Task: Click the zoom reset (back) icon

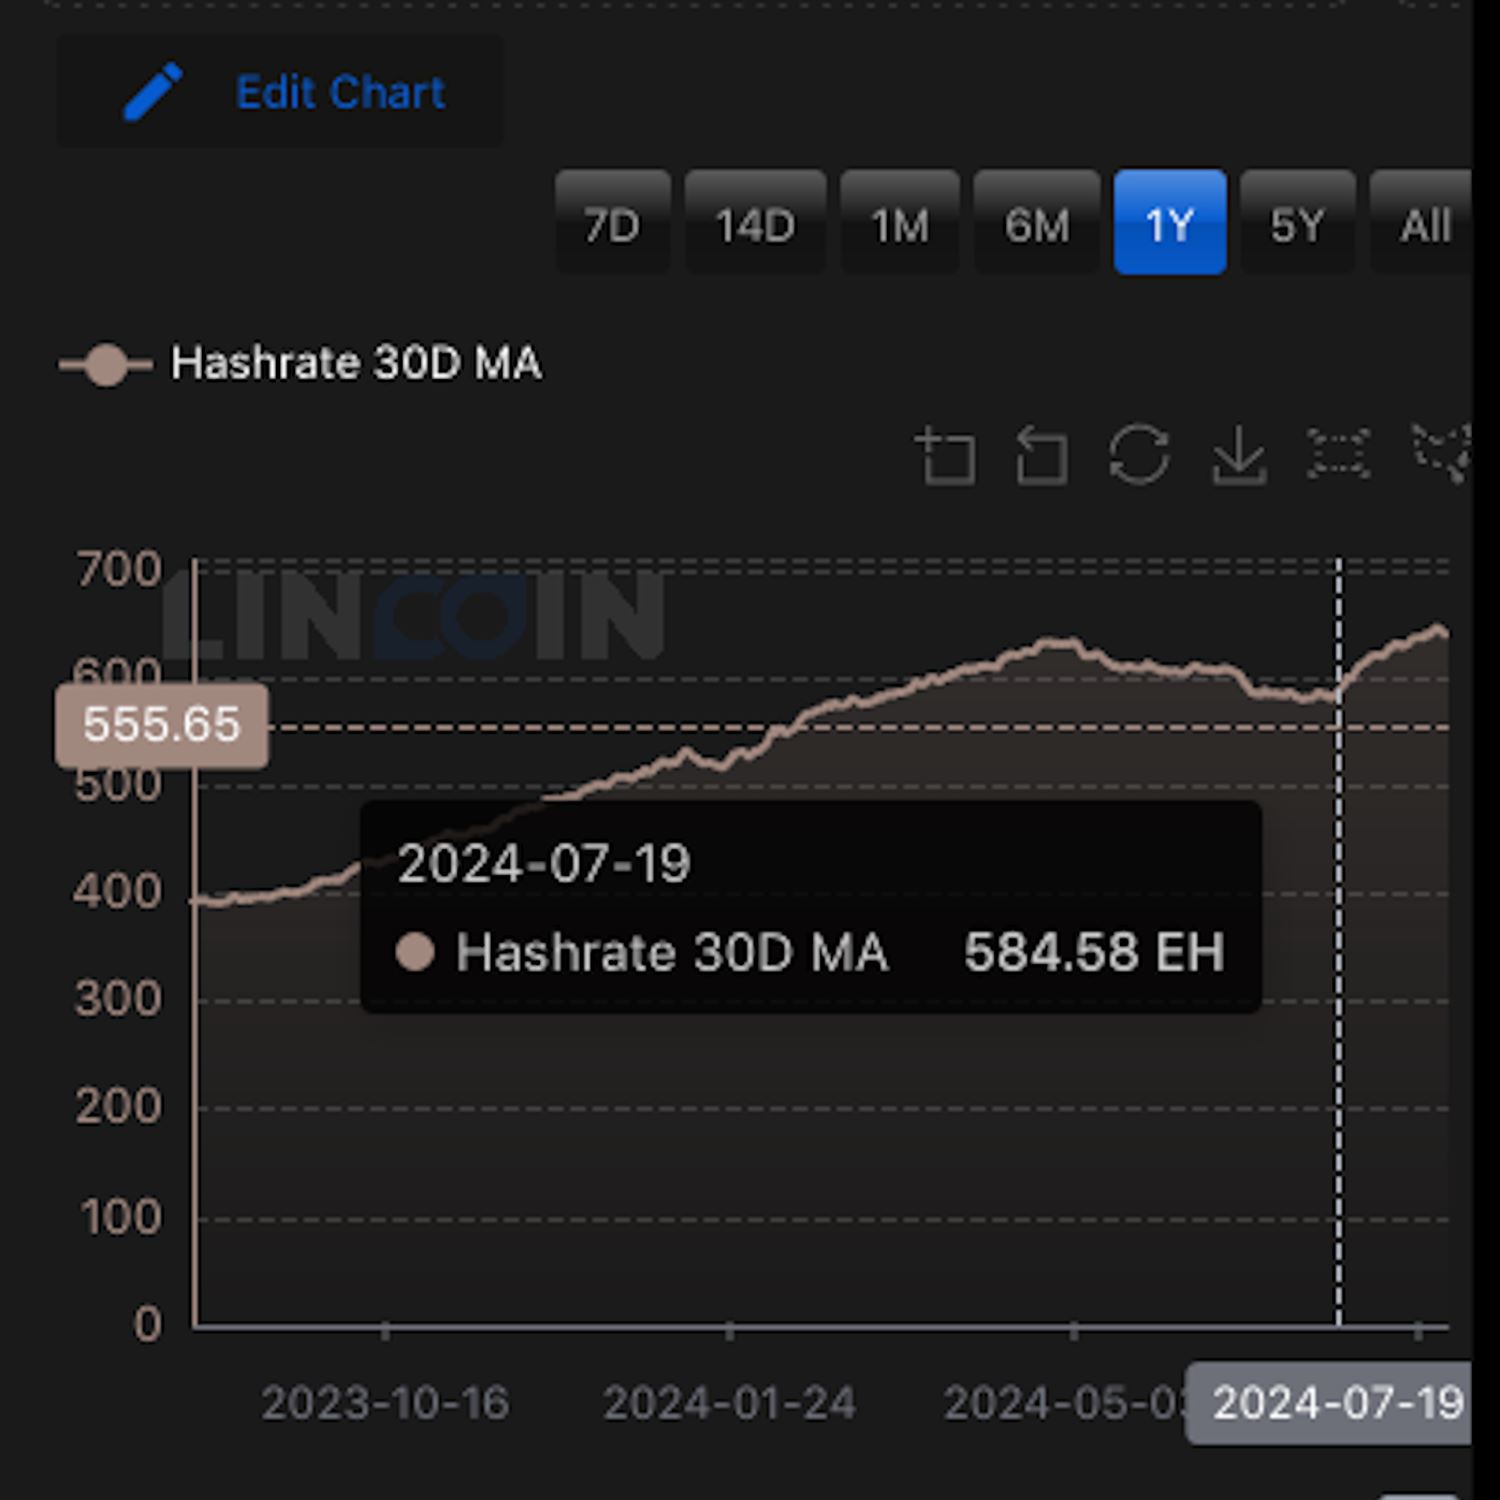Action: (x=1041, y=456)
